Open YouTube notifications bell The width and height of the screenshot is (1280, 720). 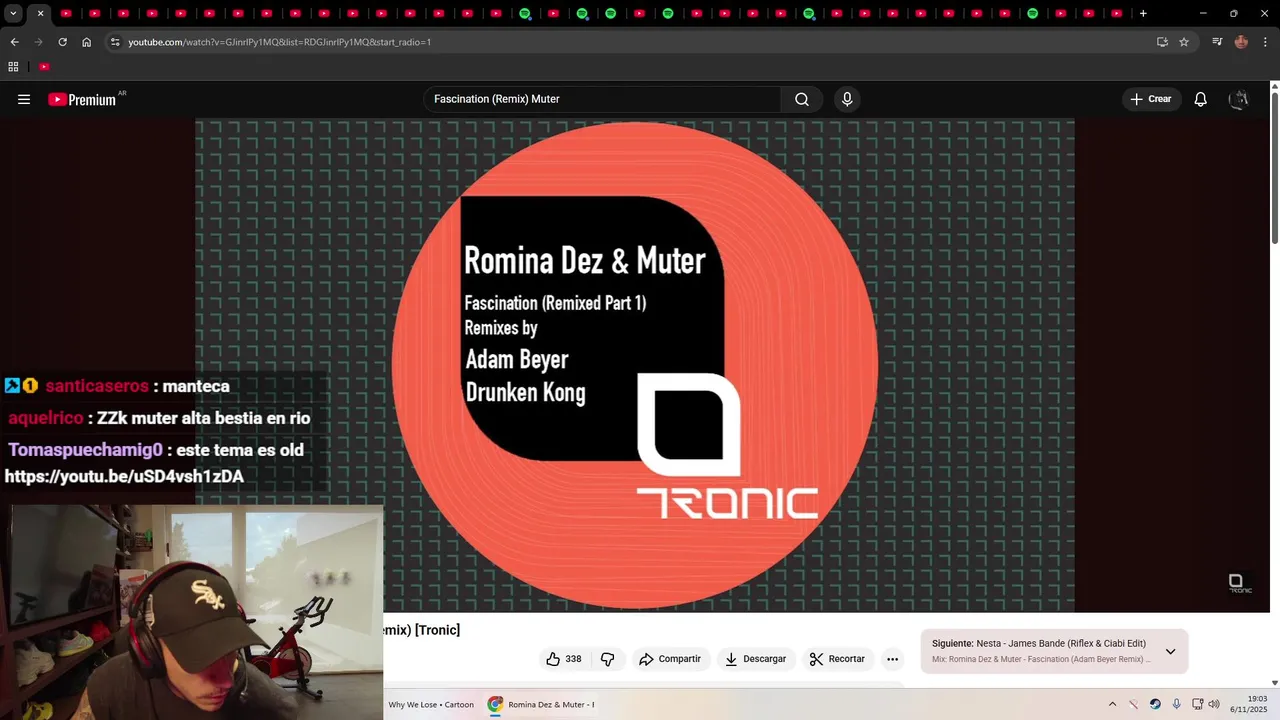point(1201,99)
